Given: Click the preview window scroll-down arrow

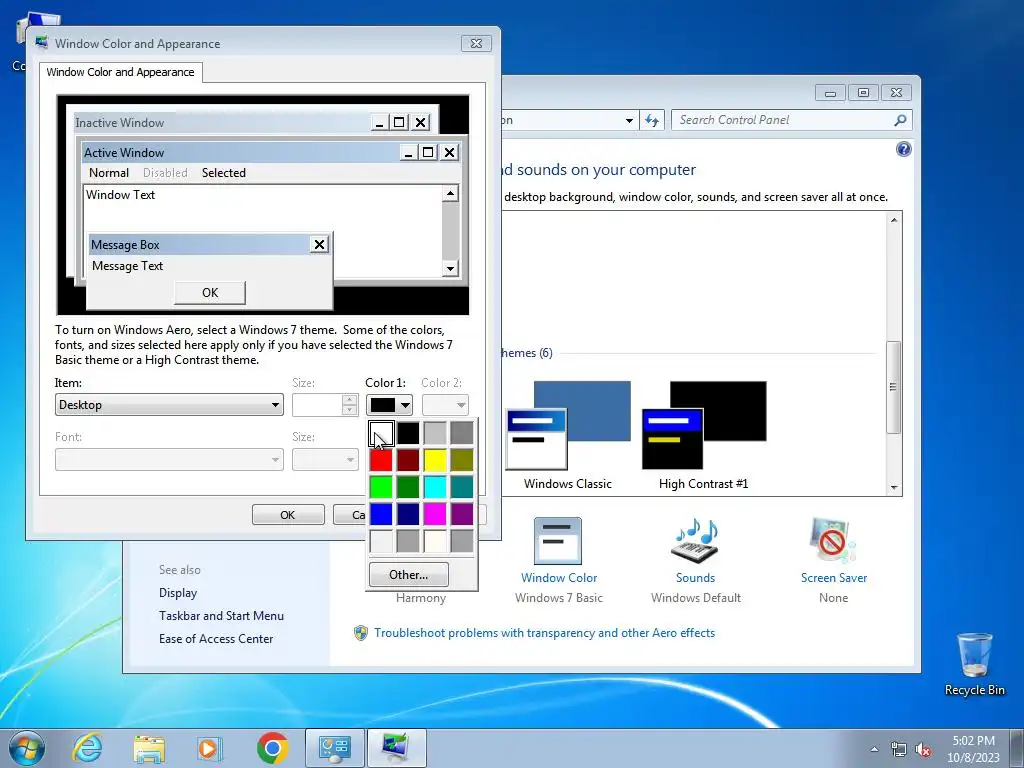Looking at the screenshot, I should coord(450,268).
